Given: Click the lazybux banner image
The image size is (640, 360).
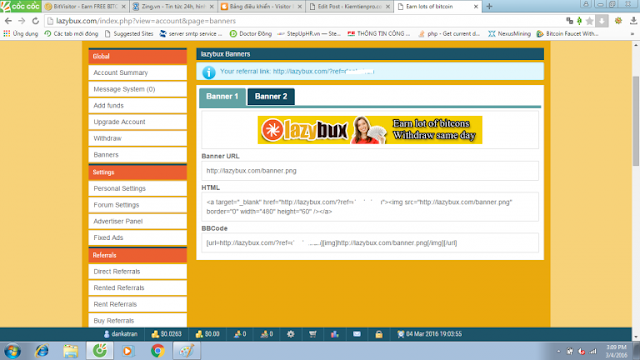Looking at the screenshot, I should [370, 130].
